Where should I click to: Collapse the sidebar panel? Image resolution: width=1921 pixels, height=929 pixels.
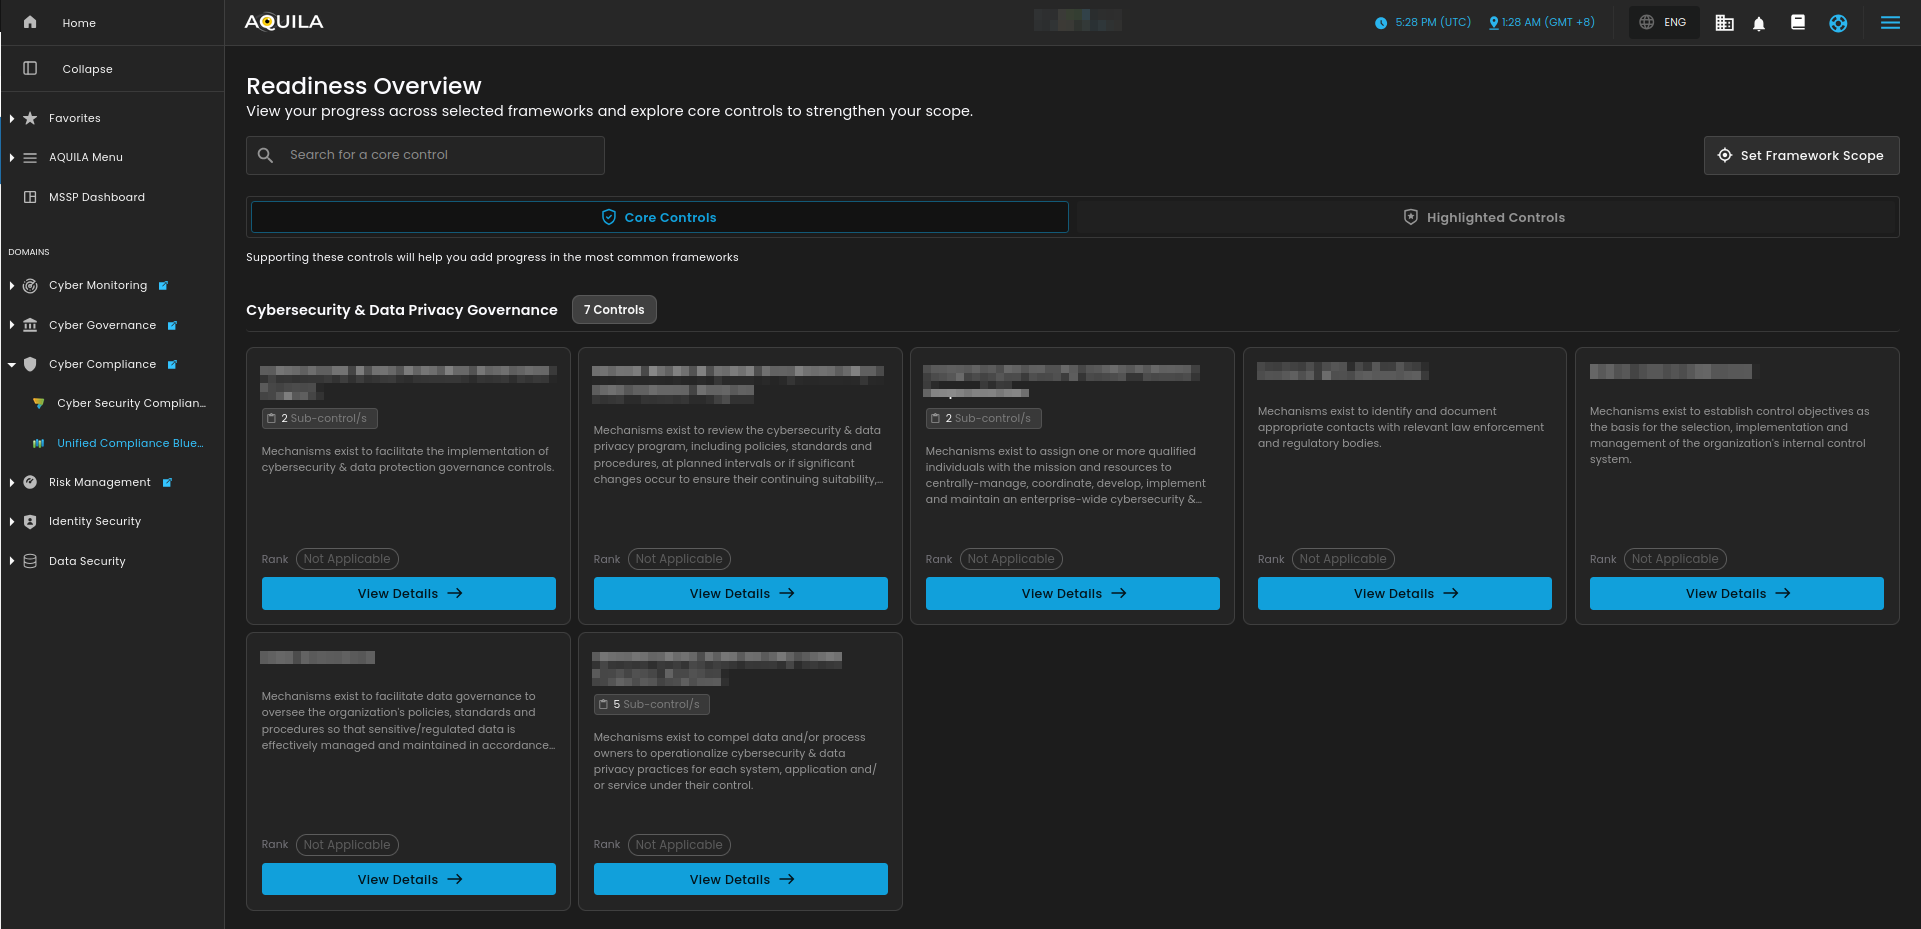[x=87, y=69]
